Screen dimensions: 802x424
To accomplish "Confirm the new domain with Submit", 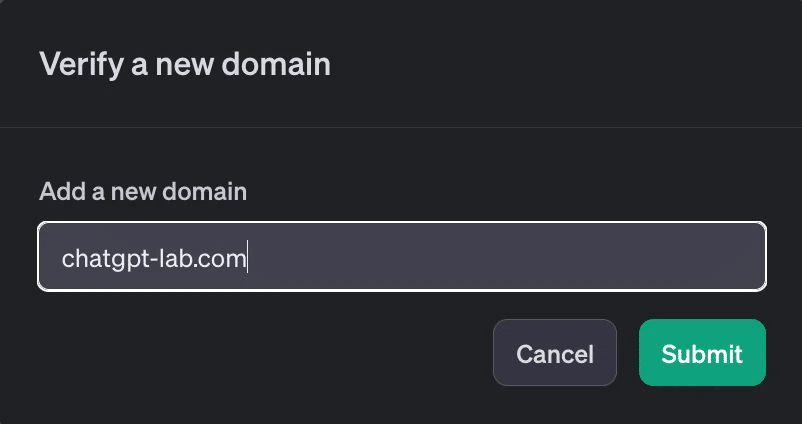I will coord(702,353).
